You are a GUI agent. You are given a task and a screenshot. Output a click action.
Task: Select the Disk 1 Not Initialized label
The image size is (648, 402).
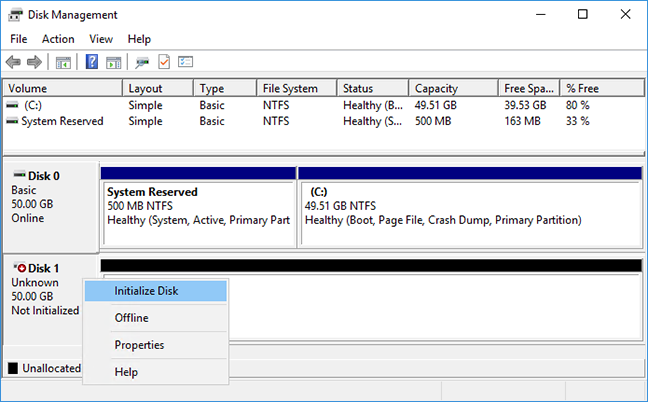[x=45, y=311]
